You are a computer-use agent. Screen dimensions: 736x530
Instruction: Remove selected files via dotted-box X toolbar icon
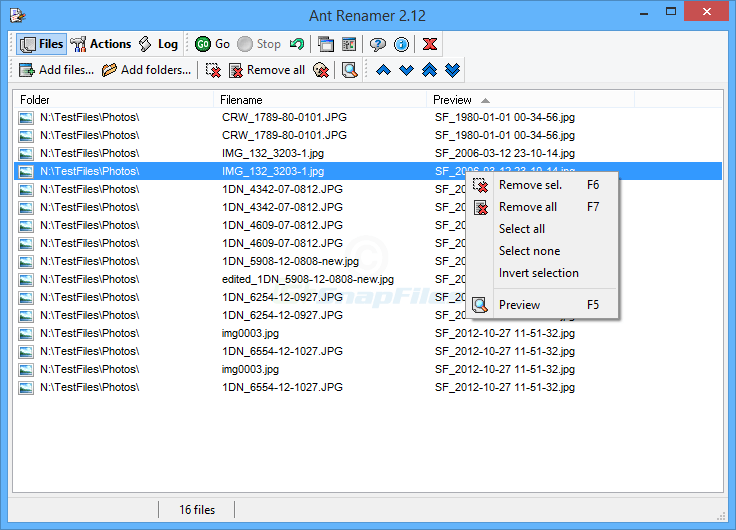click(x=214, y=70)
